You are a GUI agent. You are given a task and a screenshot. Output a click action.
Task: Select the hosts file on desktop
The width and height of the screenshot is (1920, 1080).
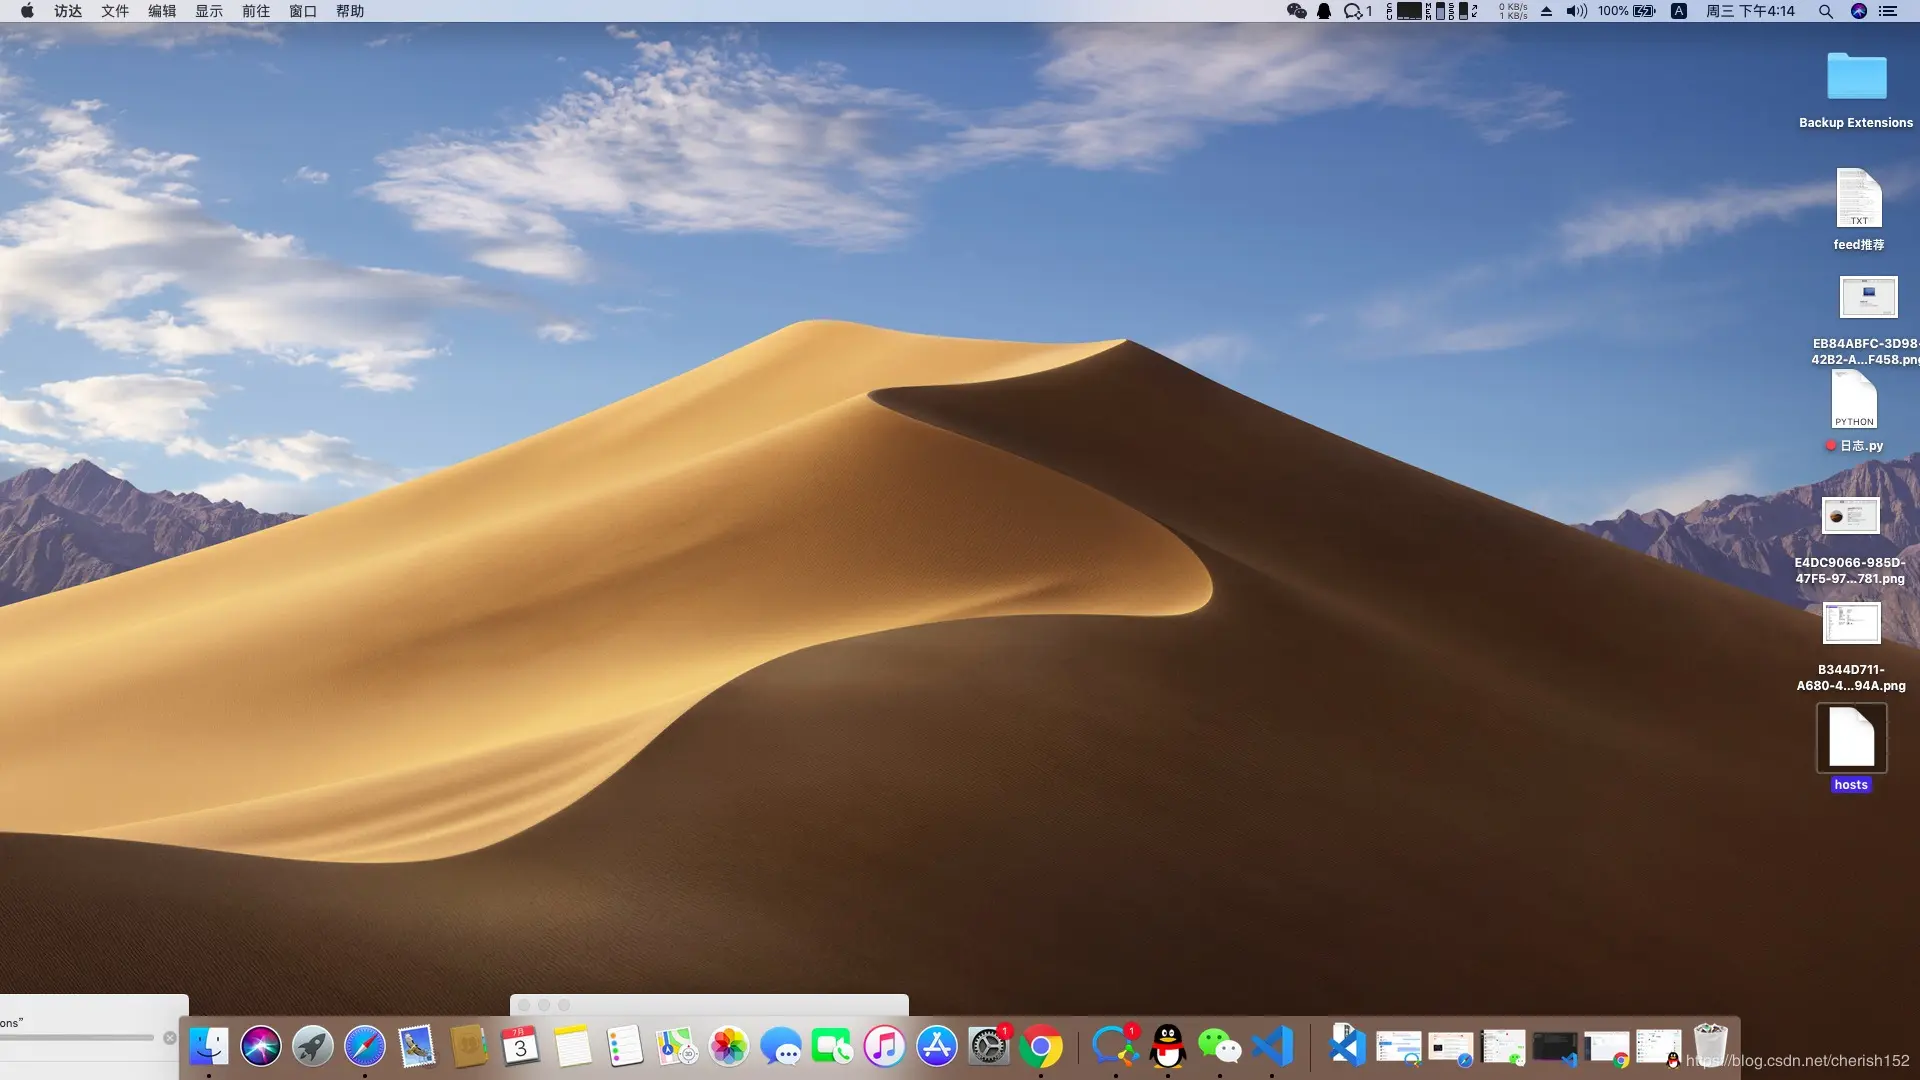pyautogui.click(x=1851, y=738)
